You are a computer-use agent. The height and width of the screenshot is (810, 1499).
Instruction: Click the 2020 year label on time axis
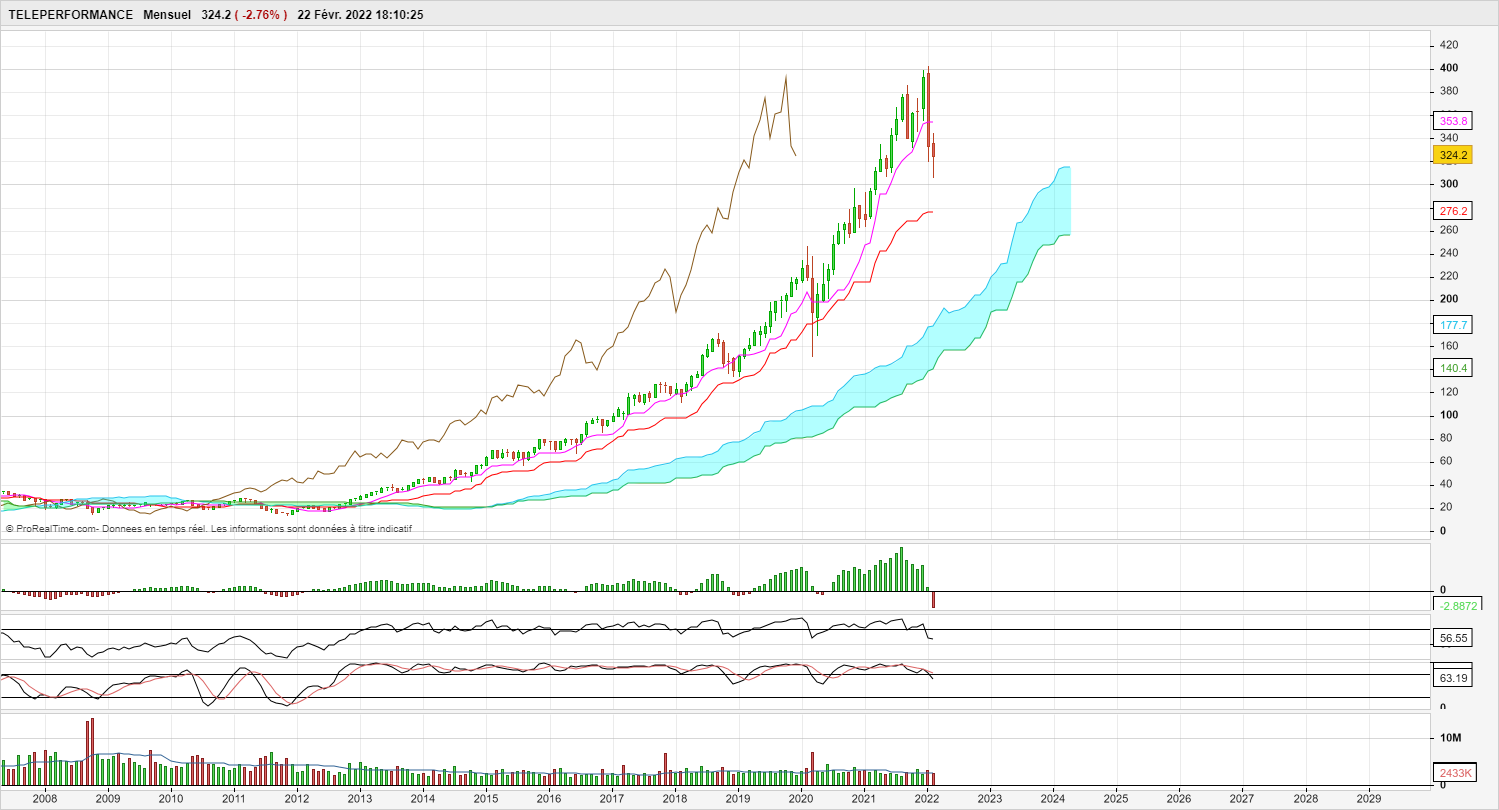801,799
